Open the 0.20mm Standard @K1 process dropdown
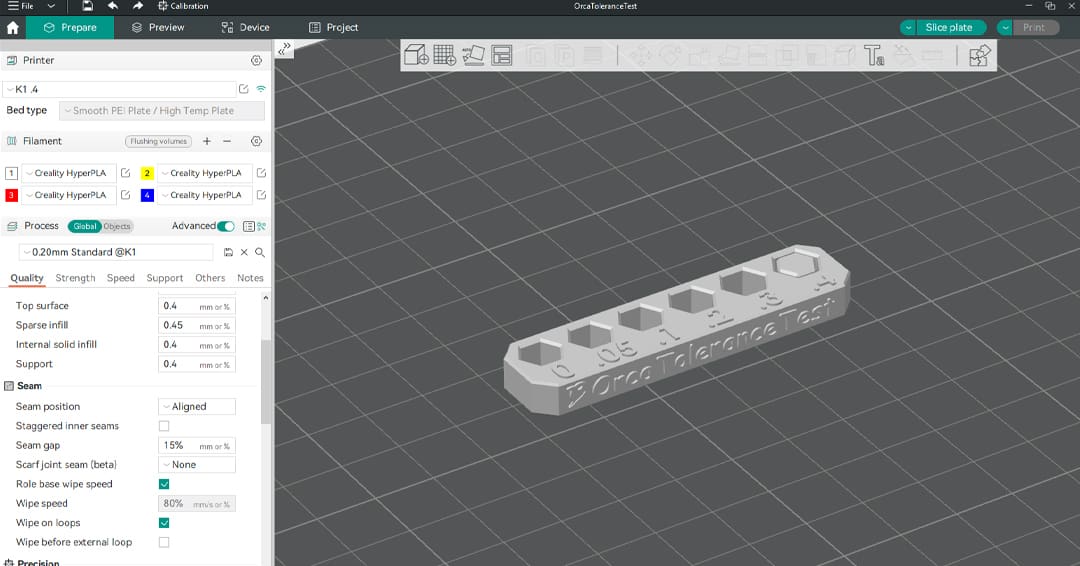Viewport: 1080px width, 566px height. coord(115,253)
